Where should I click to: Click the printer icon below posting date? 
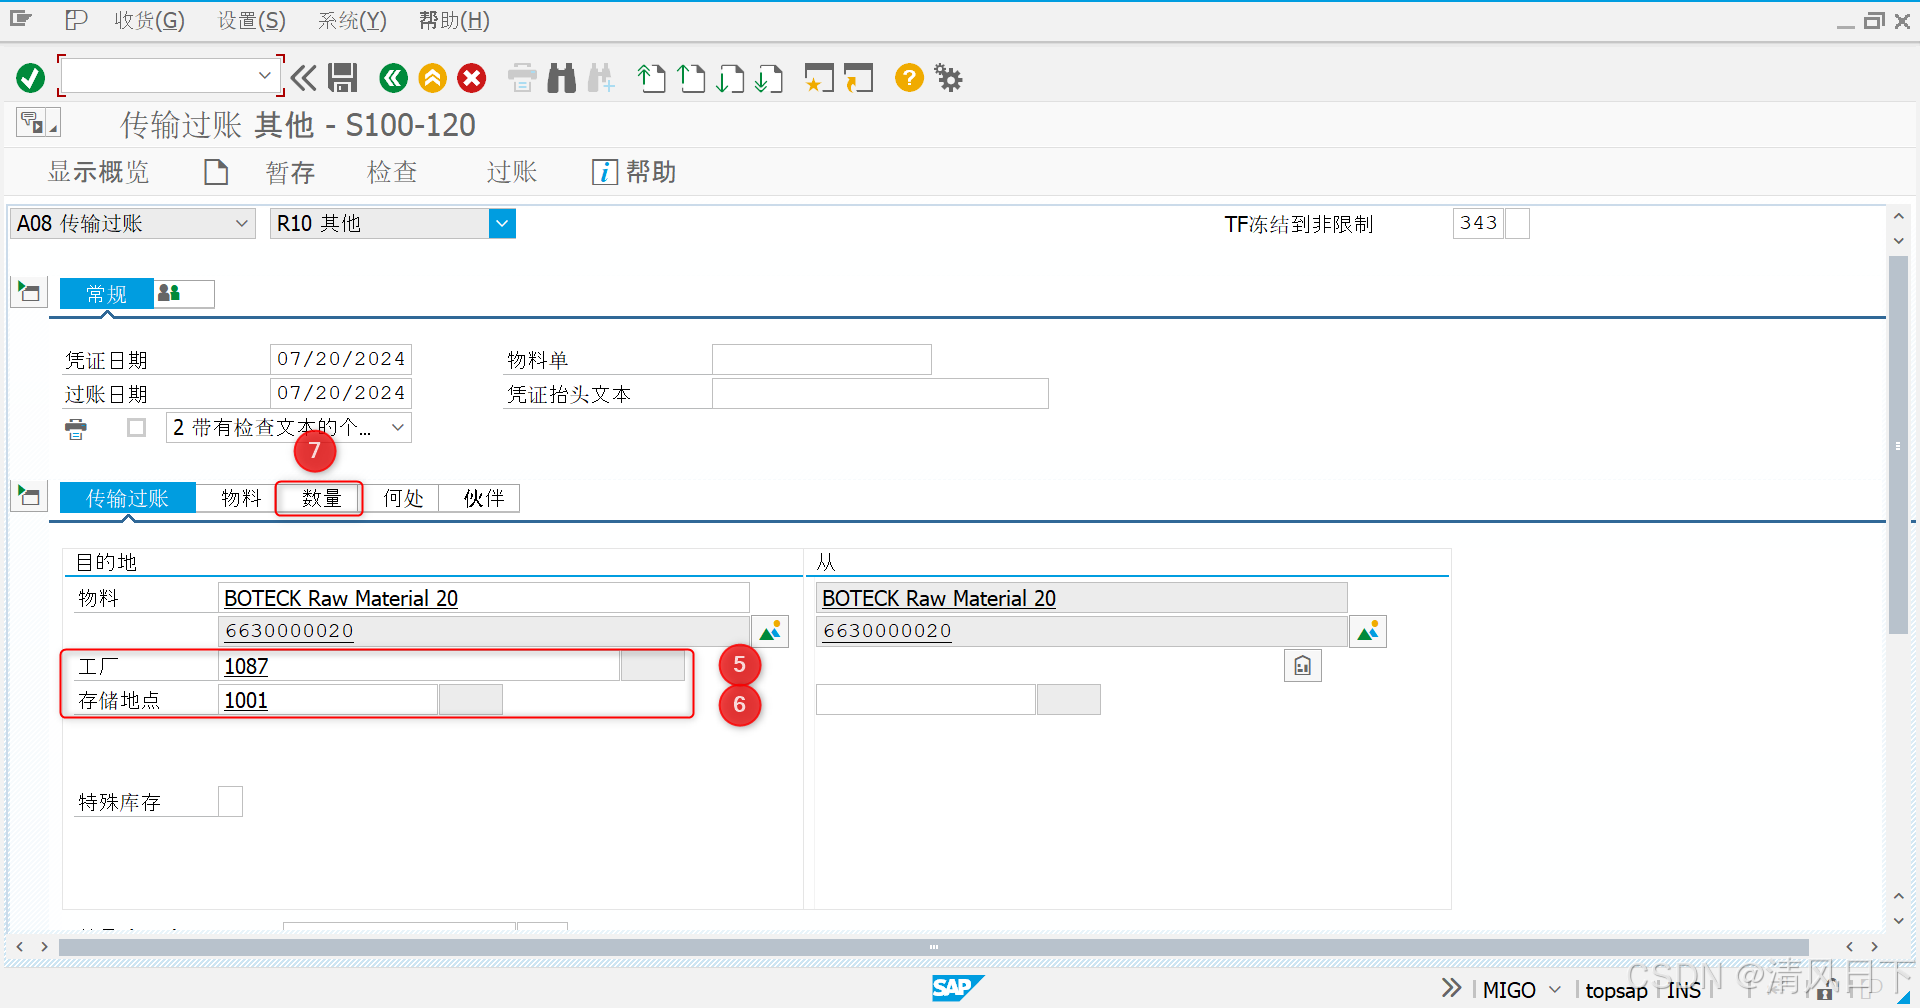click(76, 429)
